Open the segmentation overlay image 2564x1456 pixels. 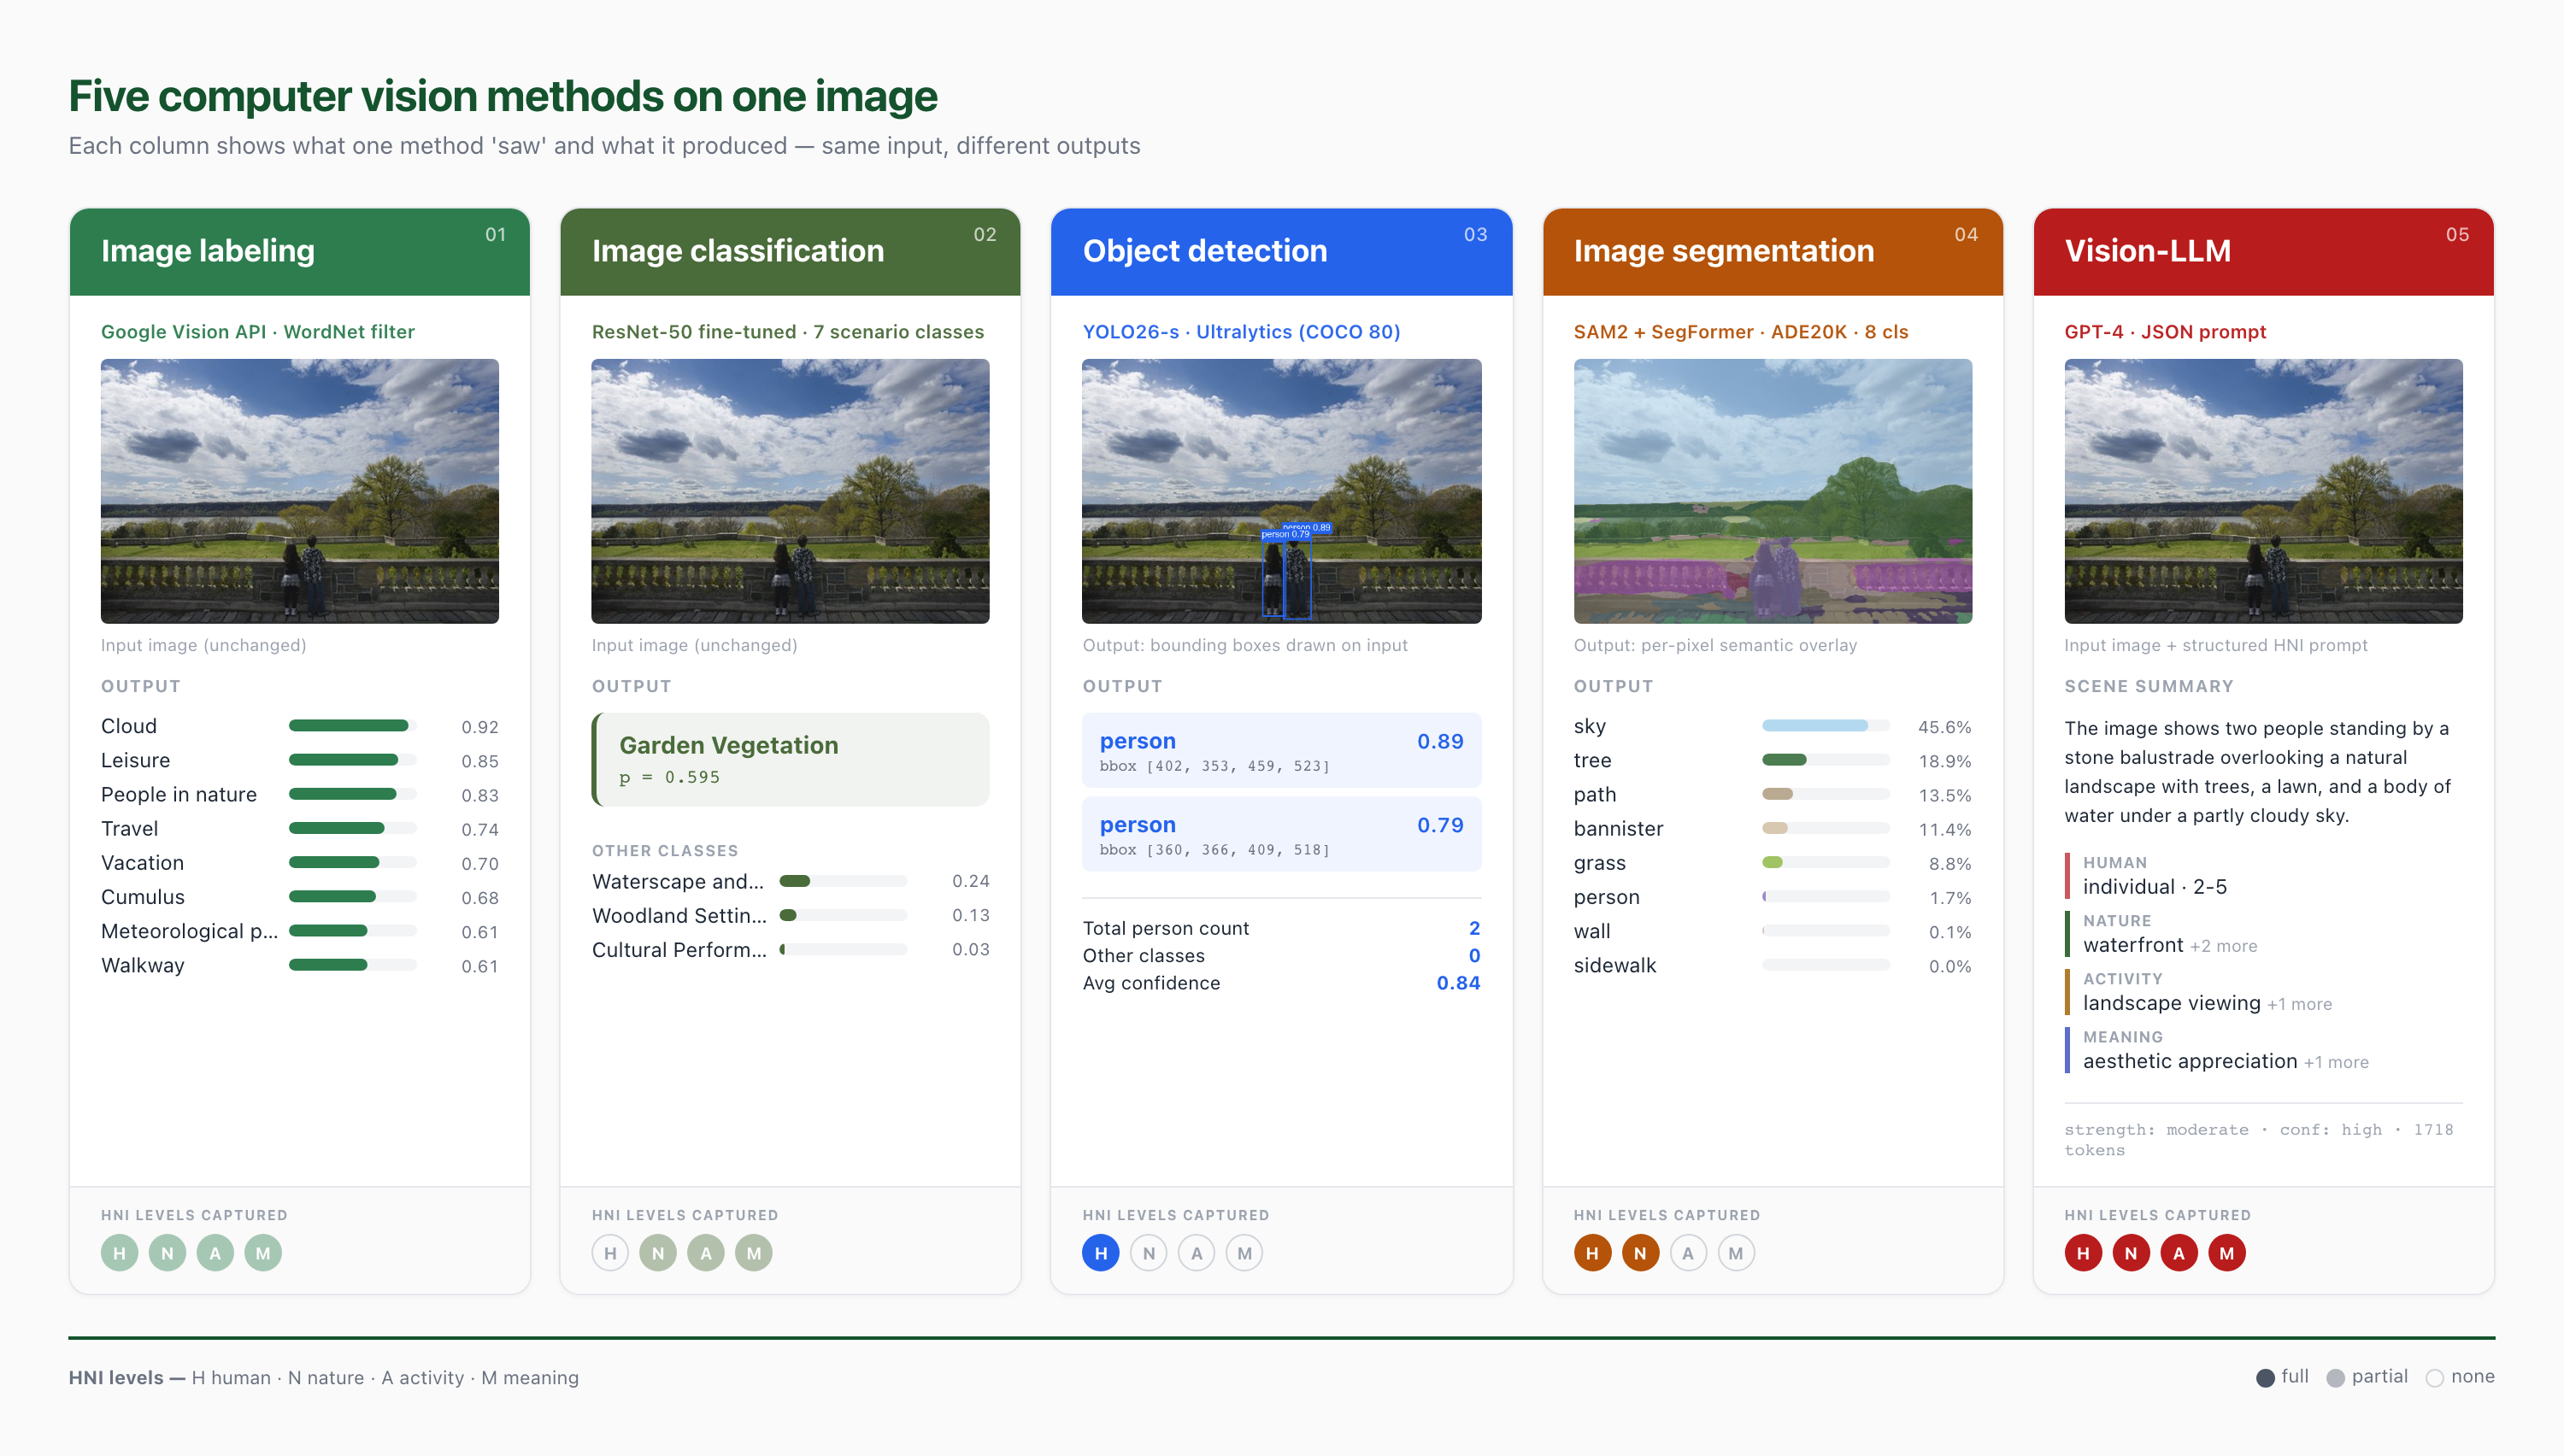(x=1773, y=491)
